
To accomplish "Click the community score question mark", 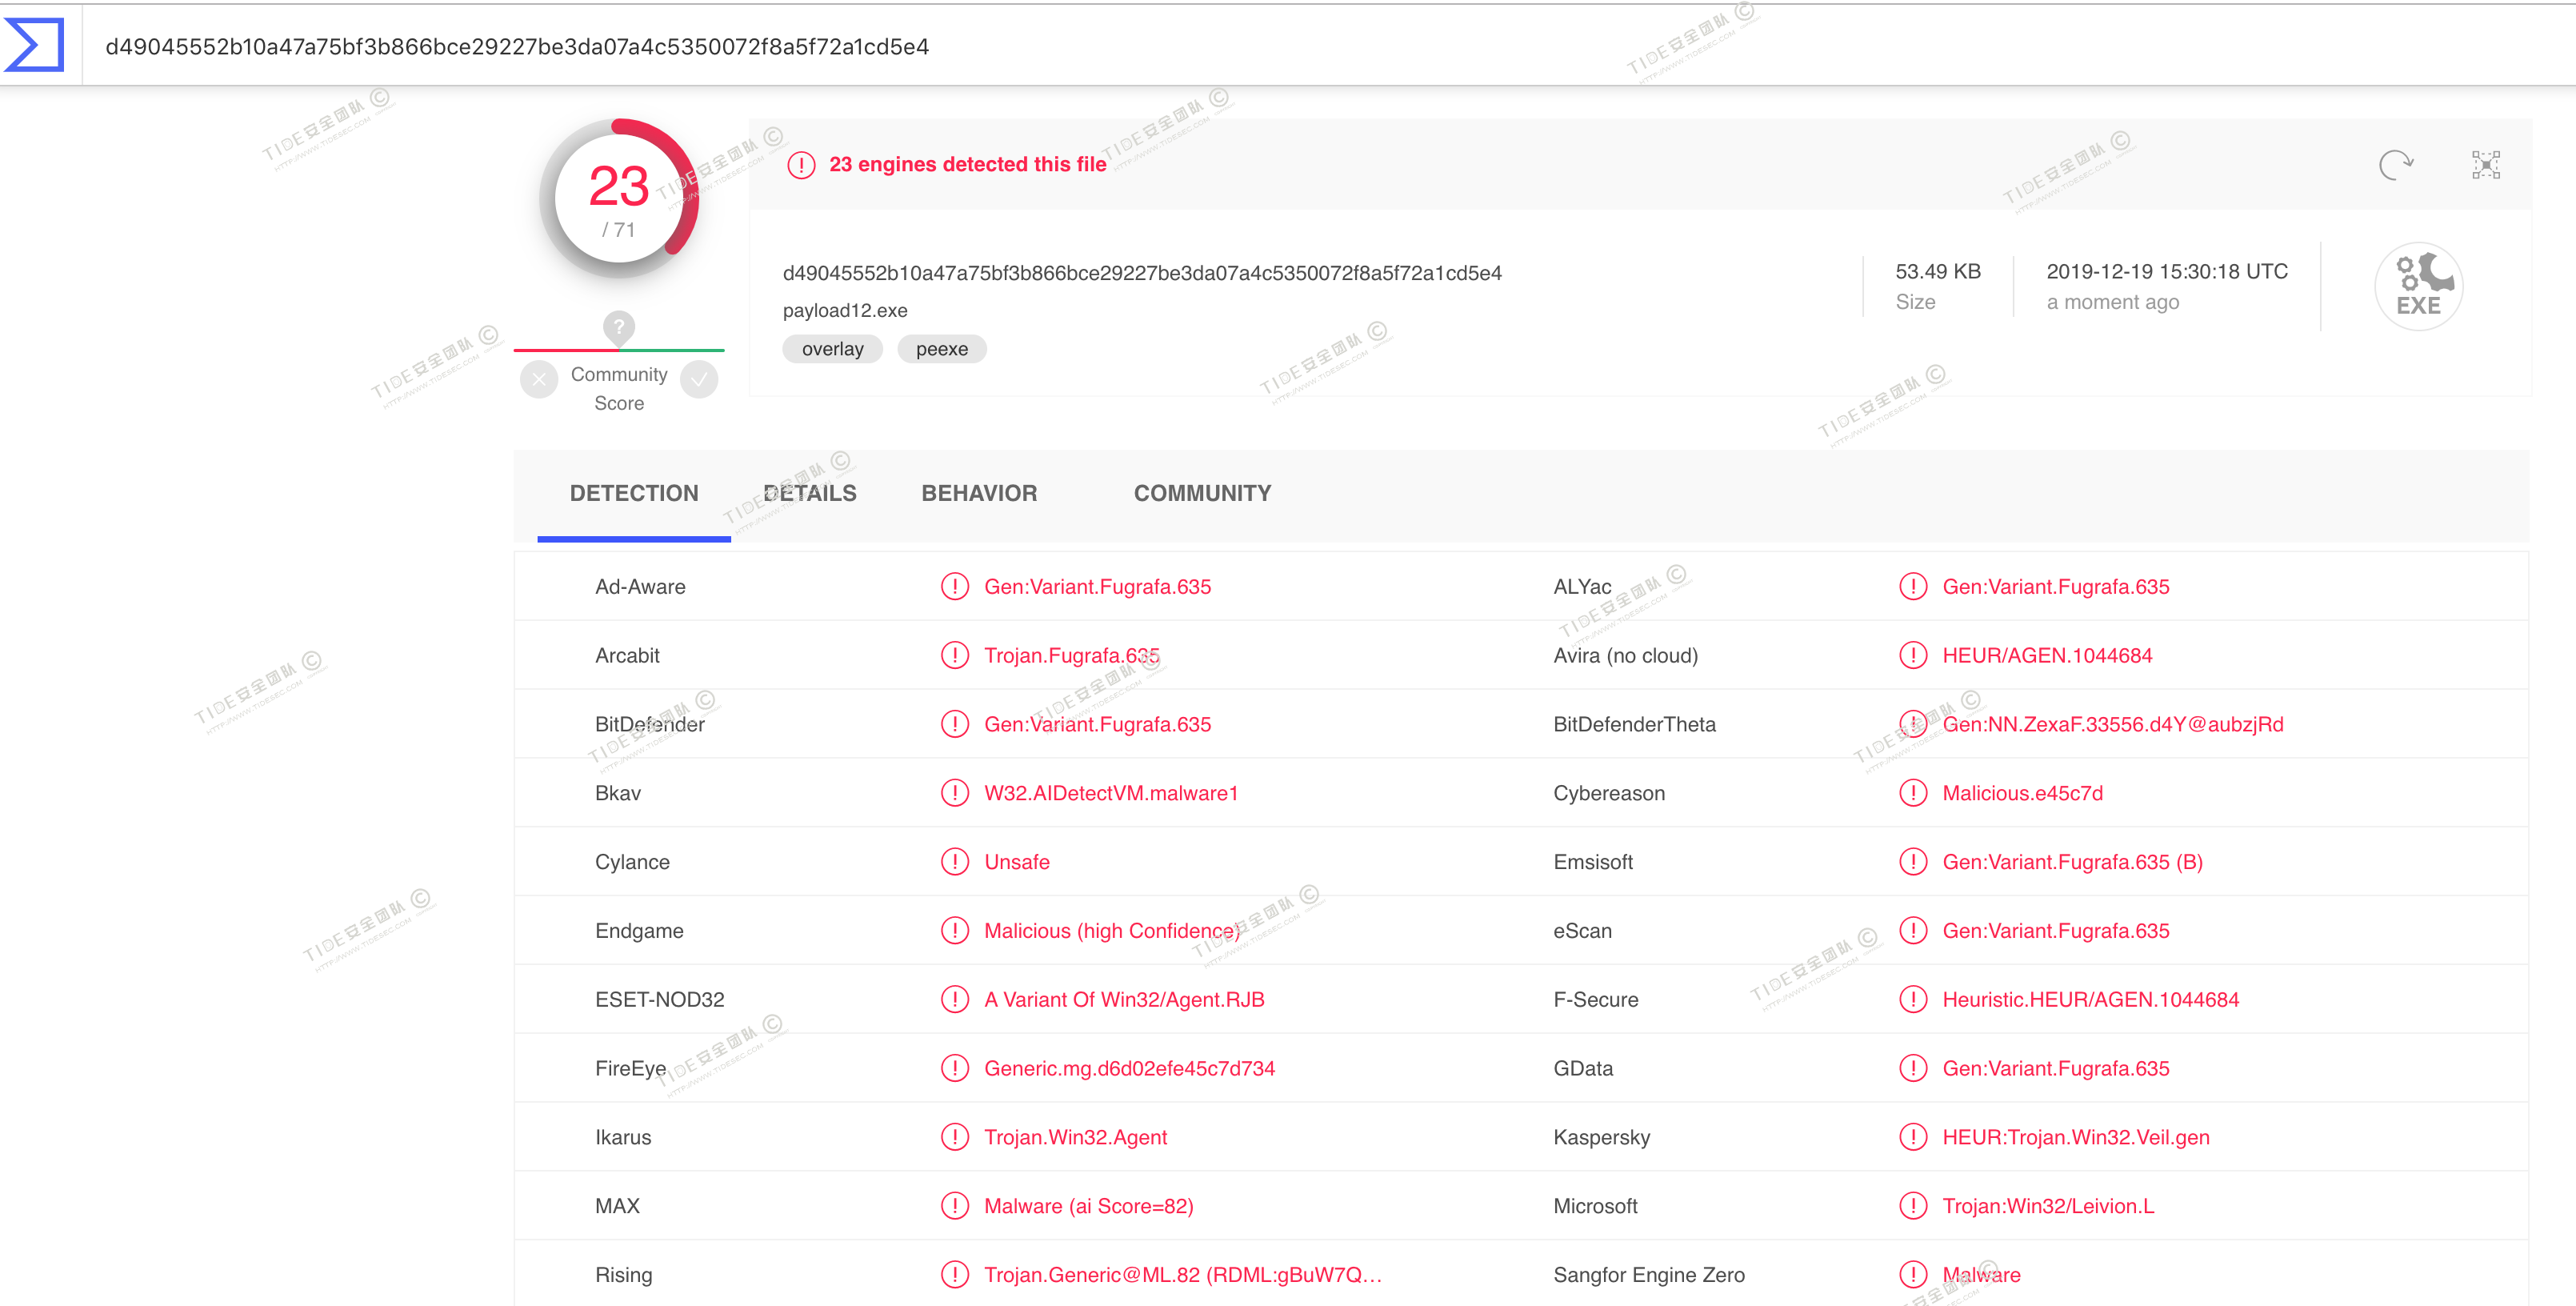I will [x=619, y=326].
